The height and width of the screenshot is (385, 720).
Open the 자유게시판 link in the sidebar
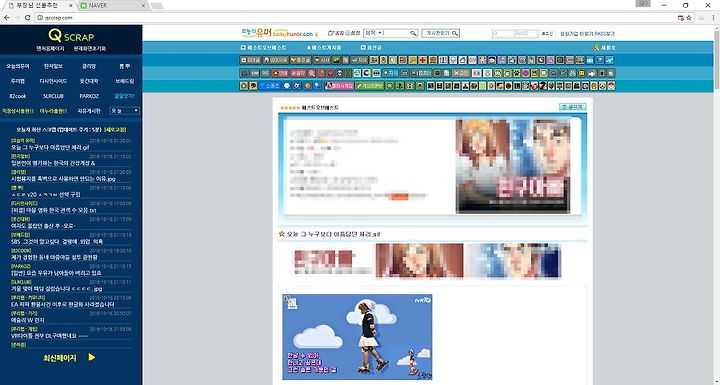pos(89,111)
